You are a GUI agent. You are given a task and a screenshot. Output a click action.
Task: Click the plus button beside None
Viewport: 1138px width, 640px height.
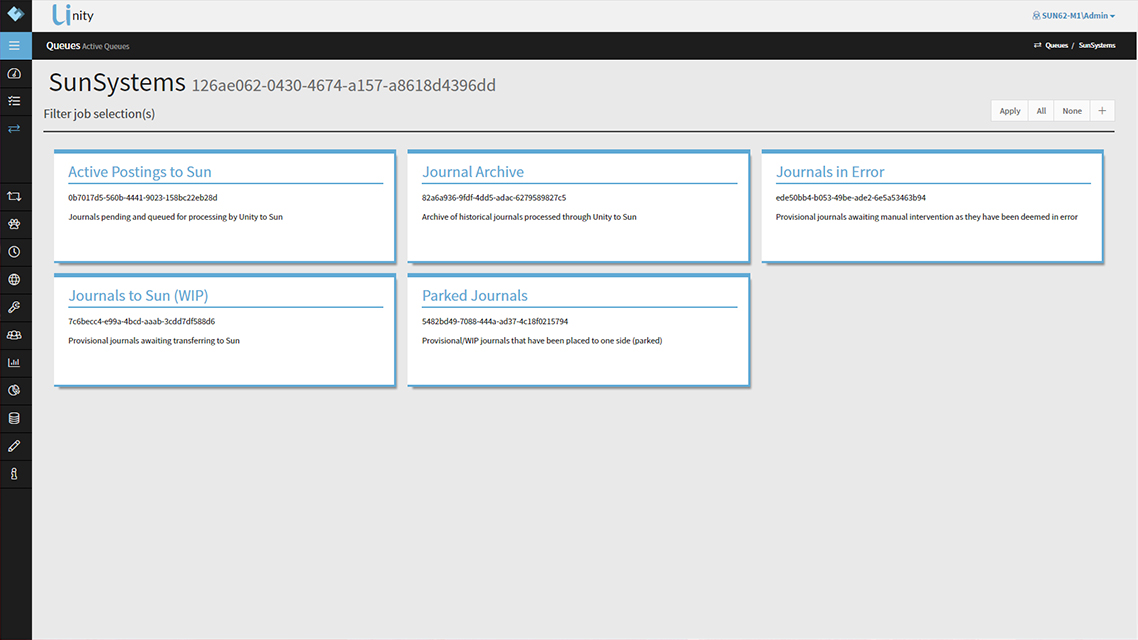click(1102, 111)
